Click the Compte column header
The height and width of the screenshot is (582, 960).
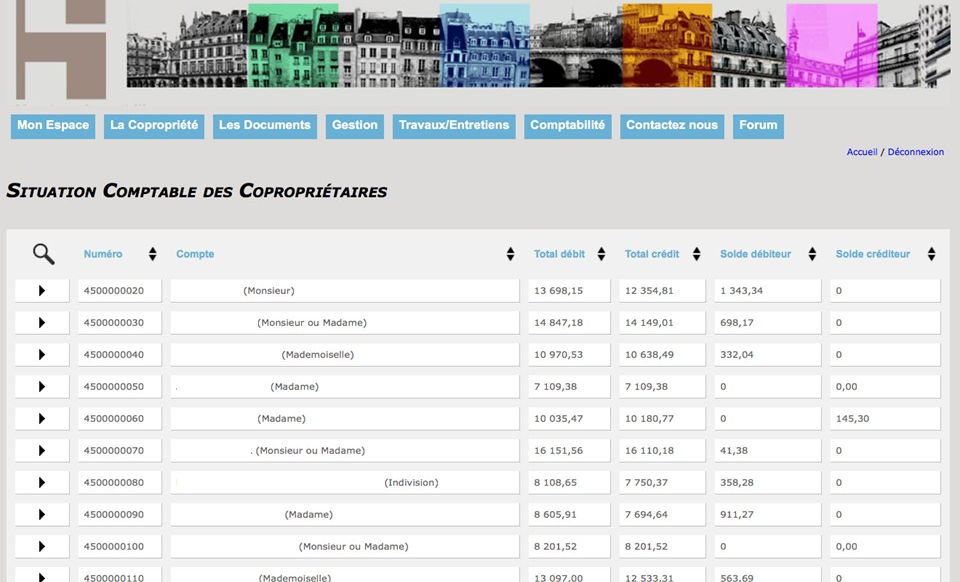point(195,254)
